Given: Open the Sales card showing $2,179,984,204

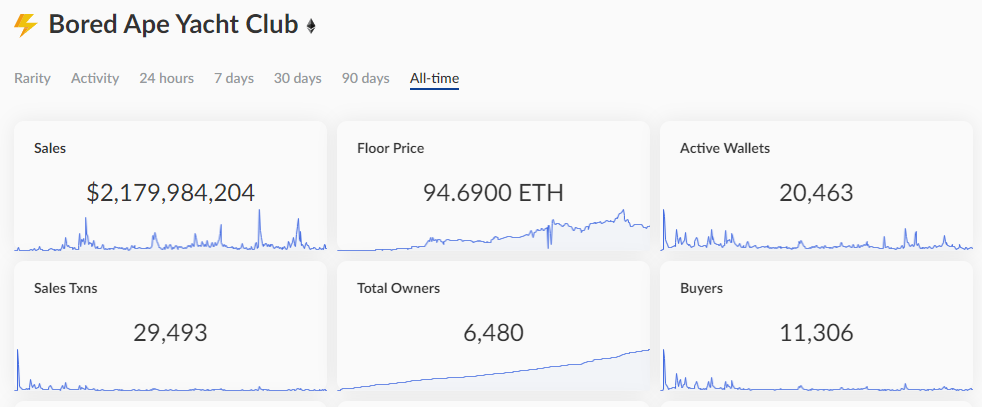Looking at the screenshot, I should 170,150.
